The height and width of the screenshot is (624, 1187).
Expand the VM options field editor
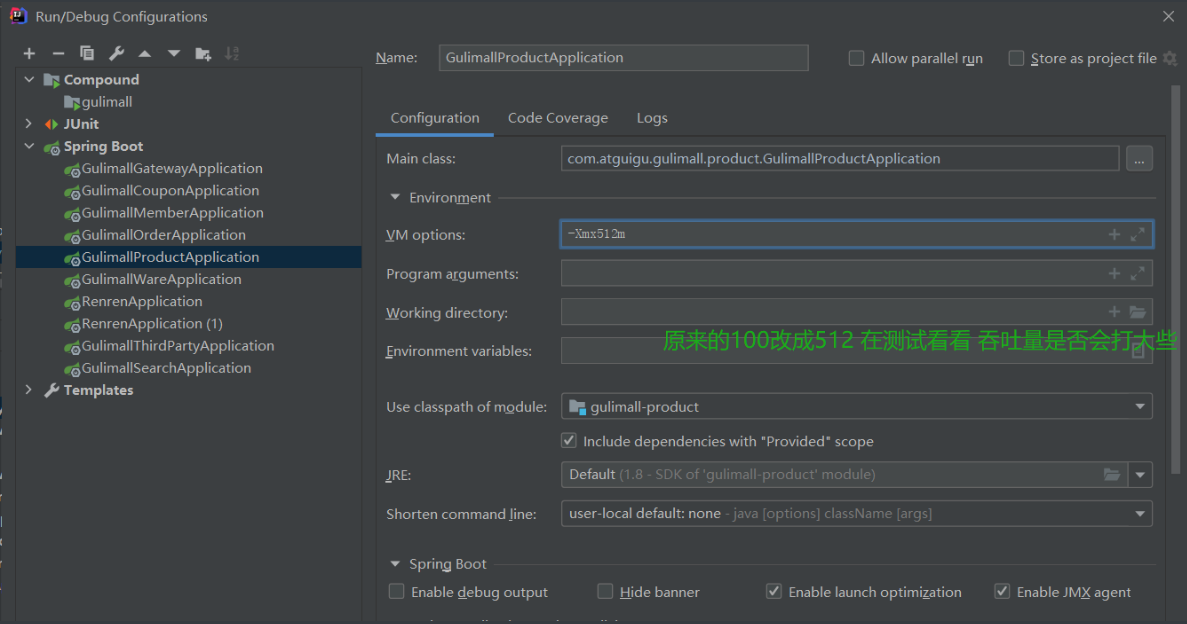click(x=1137, y=235)
